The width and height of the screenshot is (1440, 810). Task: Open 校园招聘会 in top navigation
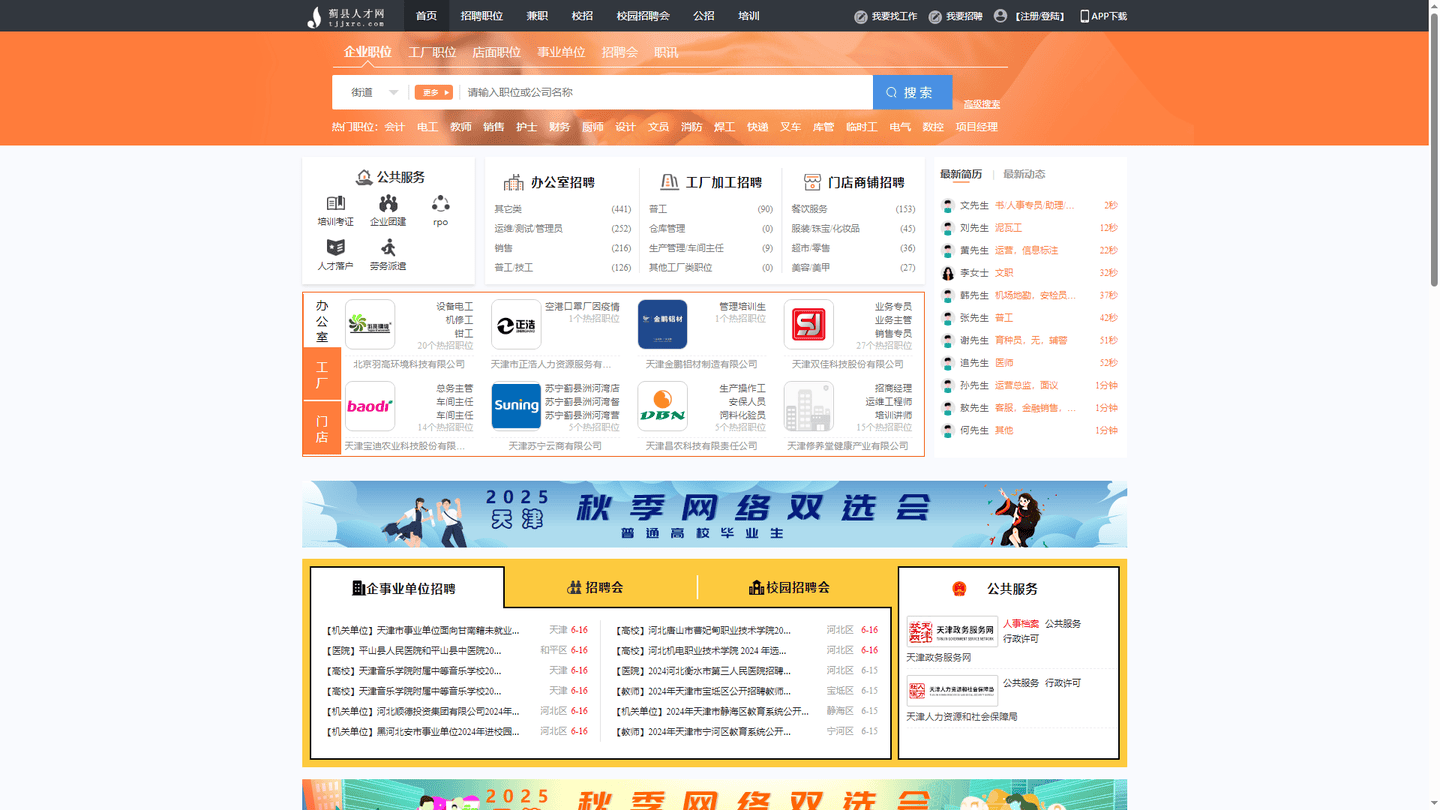pyautogui.click(x=643, y=16)
